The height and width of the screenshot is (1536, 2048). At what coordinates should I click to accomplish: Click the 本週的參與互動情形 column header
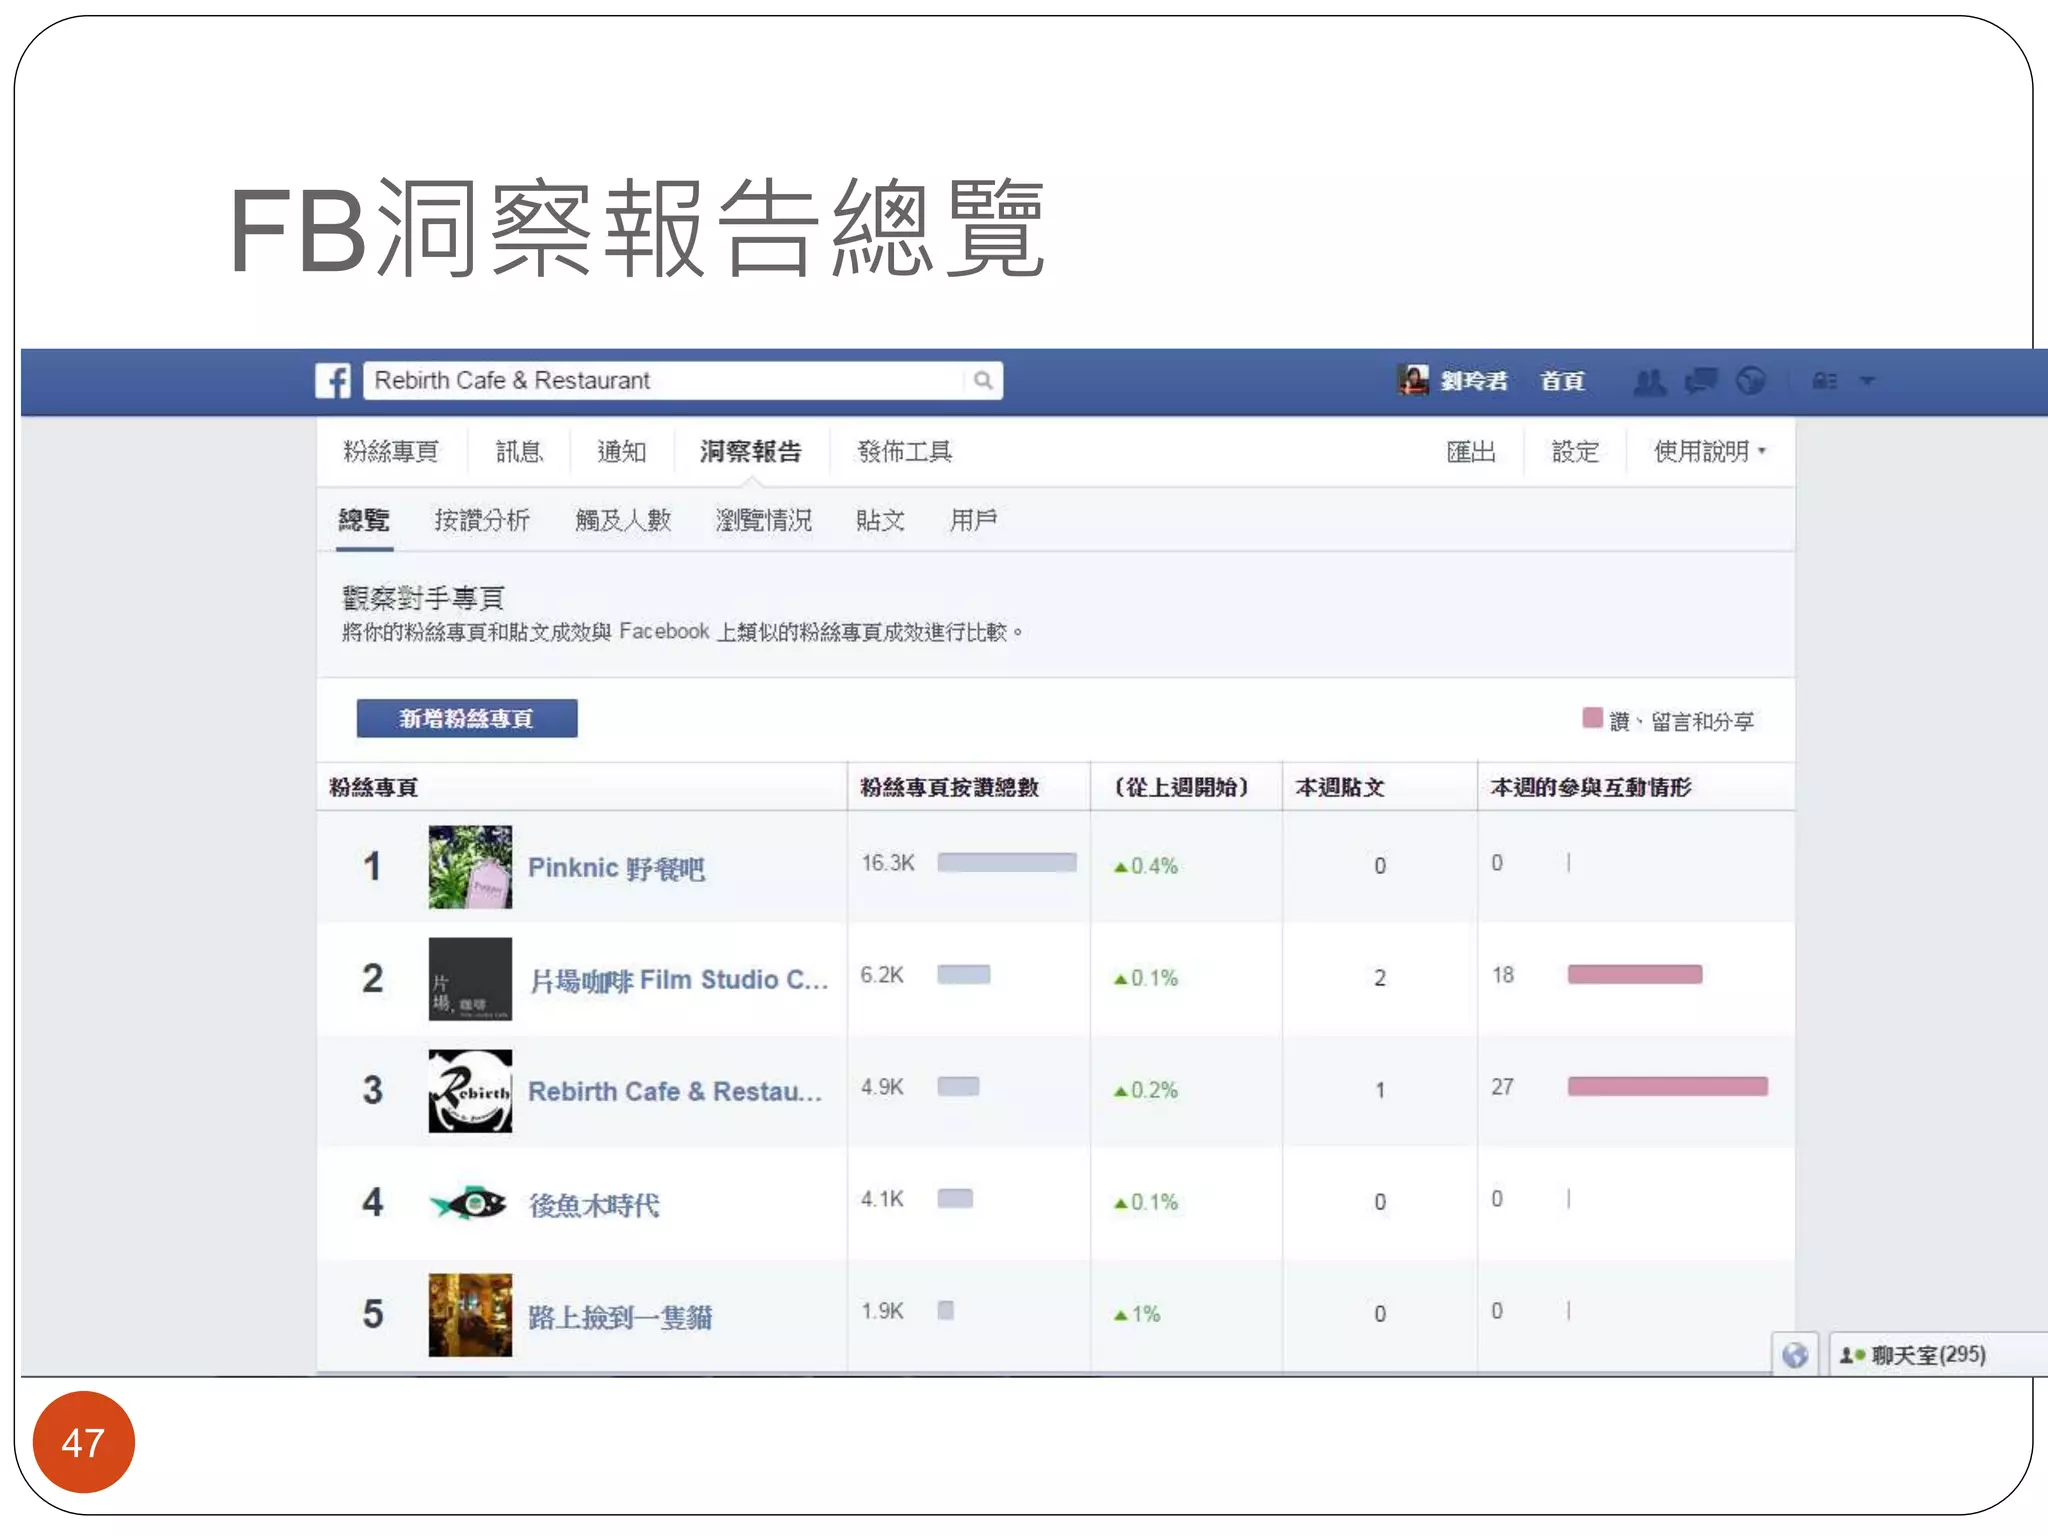(x=1591, y=787)
